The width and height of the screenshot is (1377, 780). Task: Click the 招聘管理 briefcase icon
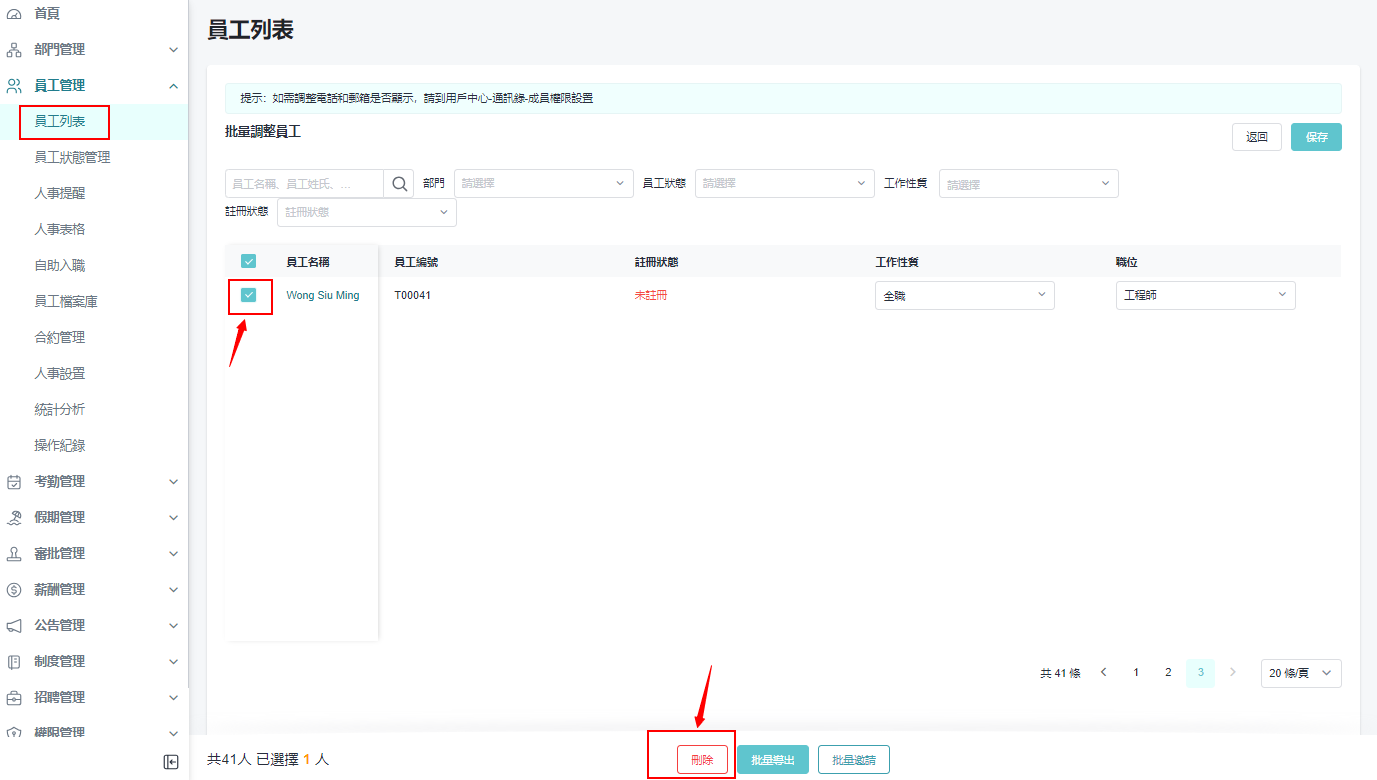click(x=14, y=698)
